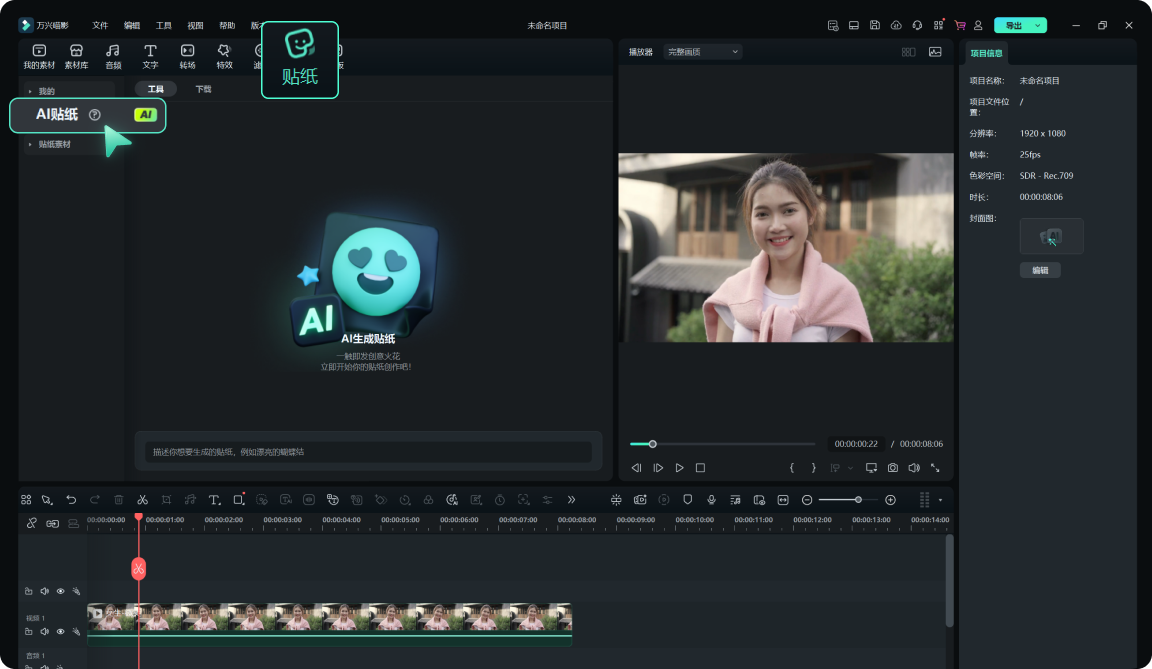Click the crop tool in timeline toolbar
Viewport: 1152px width, 669px height.
[x=166, y=499]
